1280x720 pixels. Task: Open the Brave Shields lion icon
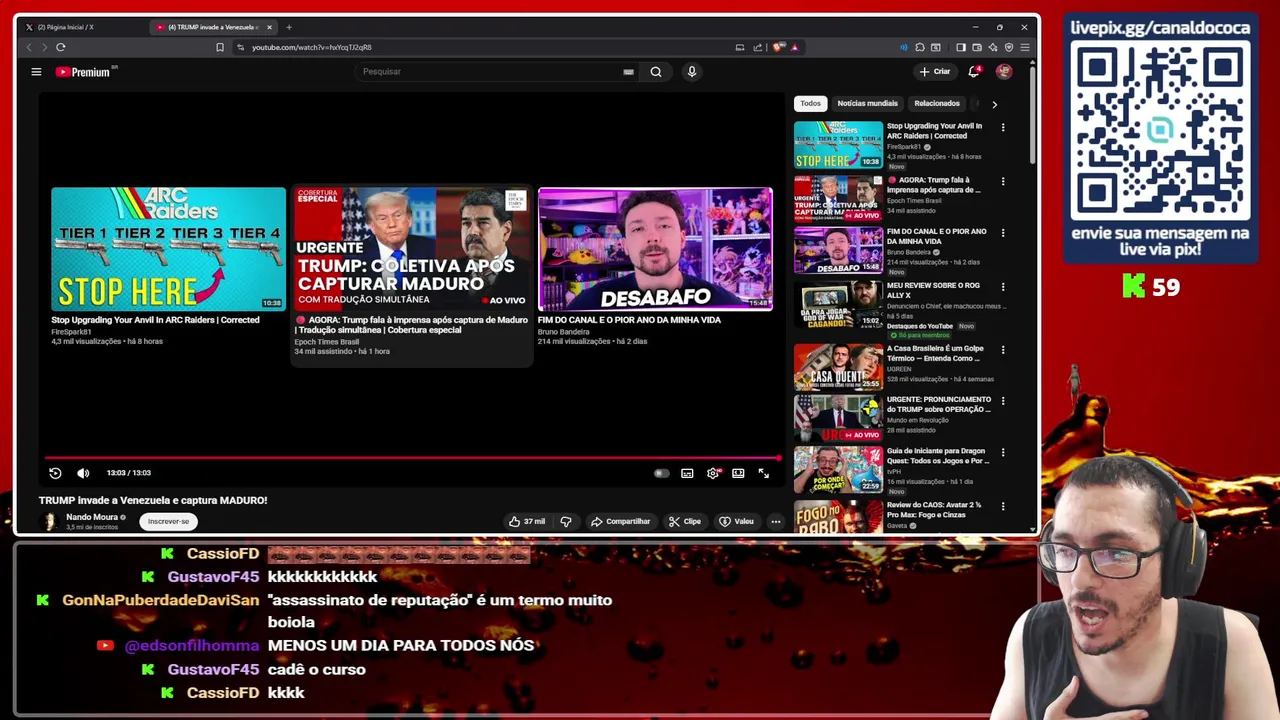pos(779,47)
